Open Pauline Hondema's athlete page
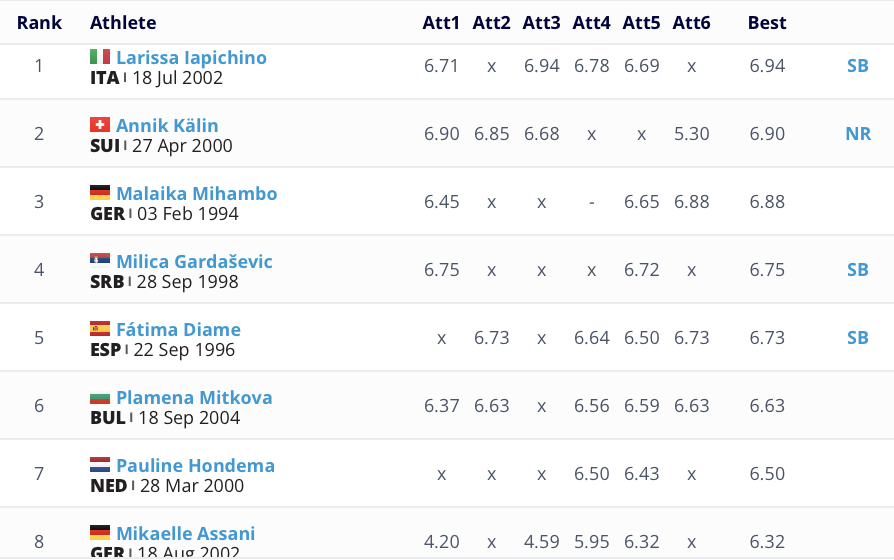Viewport: 894px width, 560px height. coord(195,466)
